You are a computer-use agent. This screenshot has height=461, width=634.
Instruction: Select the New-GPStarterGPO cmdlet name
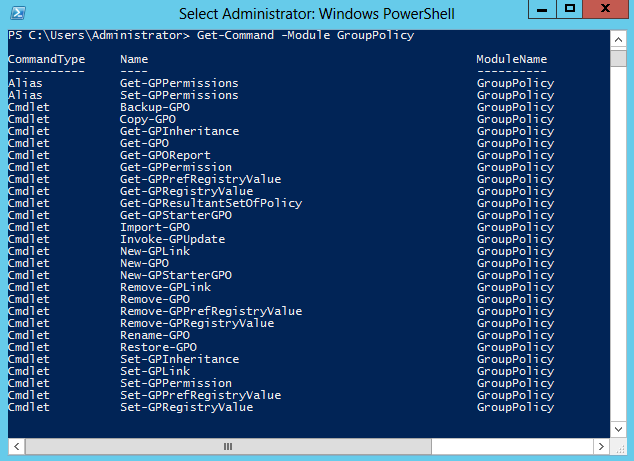point(176,275)
